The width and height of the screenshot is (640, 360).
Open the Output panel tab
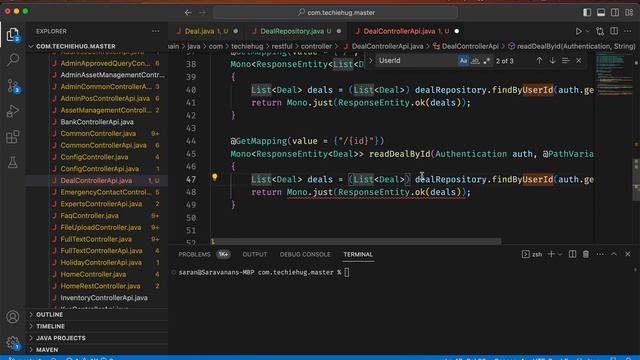(255, 254)
